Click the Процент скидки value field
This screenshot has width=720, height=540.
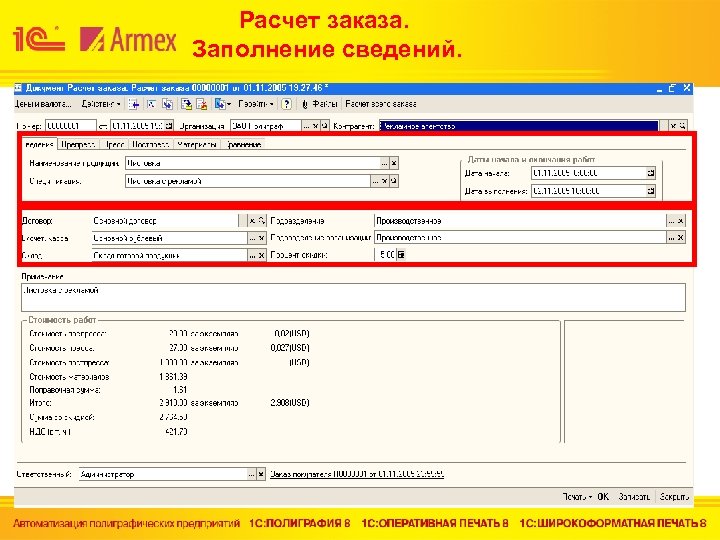386,254
